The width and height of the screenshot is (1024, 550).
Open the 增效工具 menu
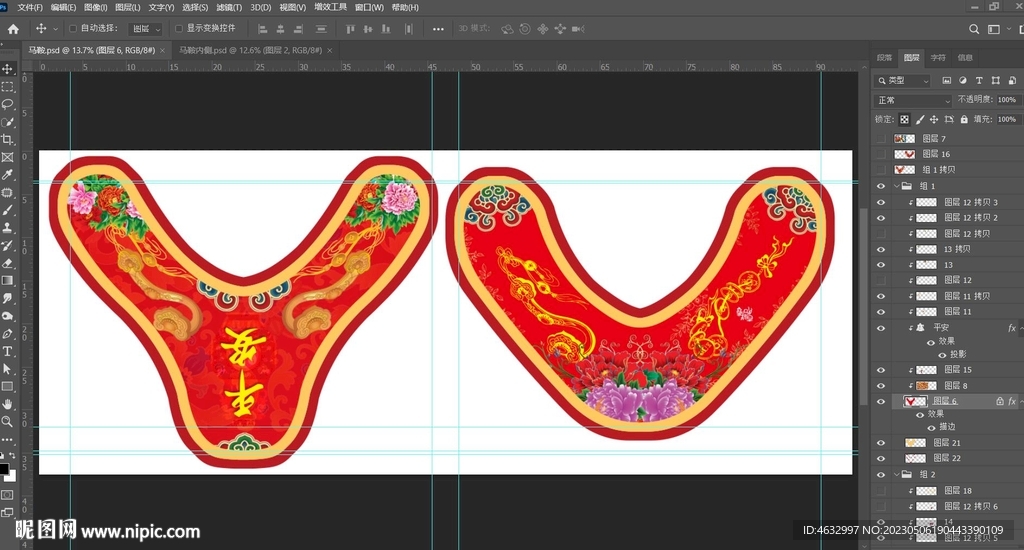[x=330, y=7]
